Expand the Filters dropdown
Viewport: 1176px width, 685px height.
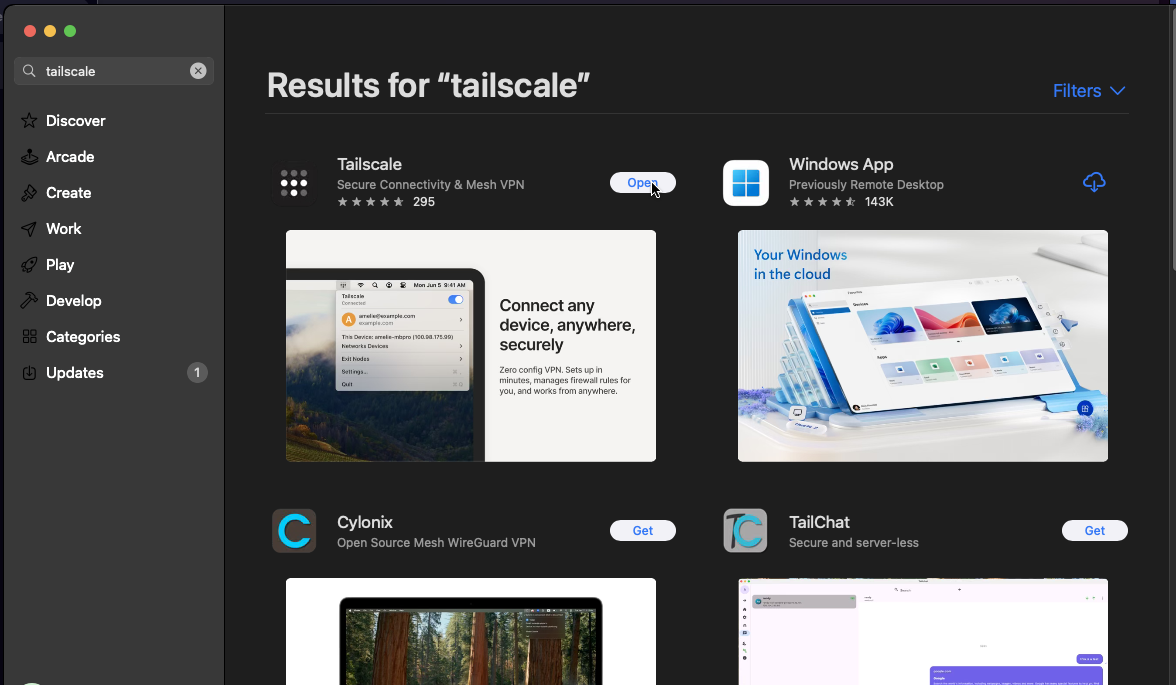pos(1089,91)
